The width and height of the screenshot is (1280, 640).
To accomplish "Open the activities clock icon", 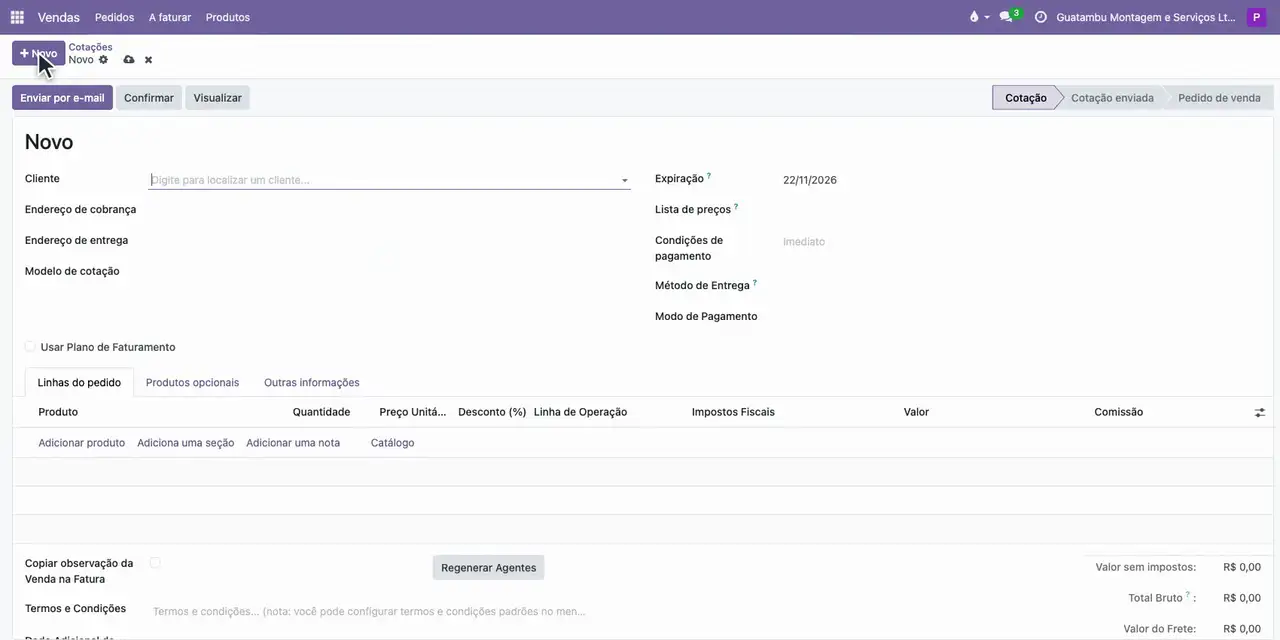I will click(1041, 17).
